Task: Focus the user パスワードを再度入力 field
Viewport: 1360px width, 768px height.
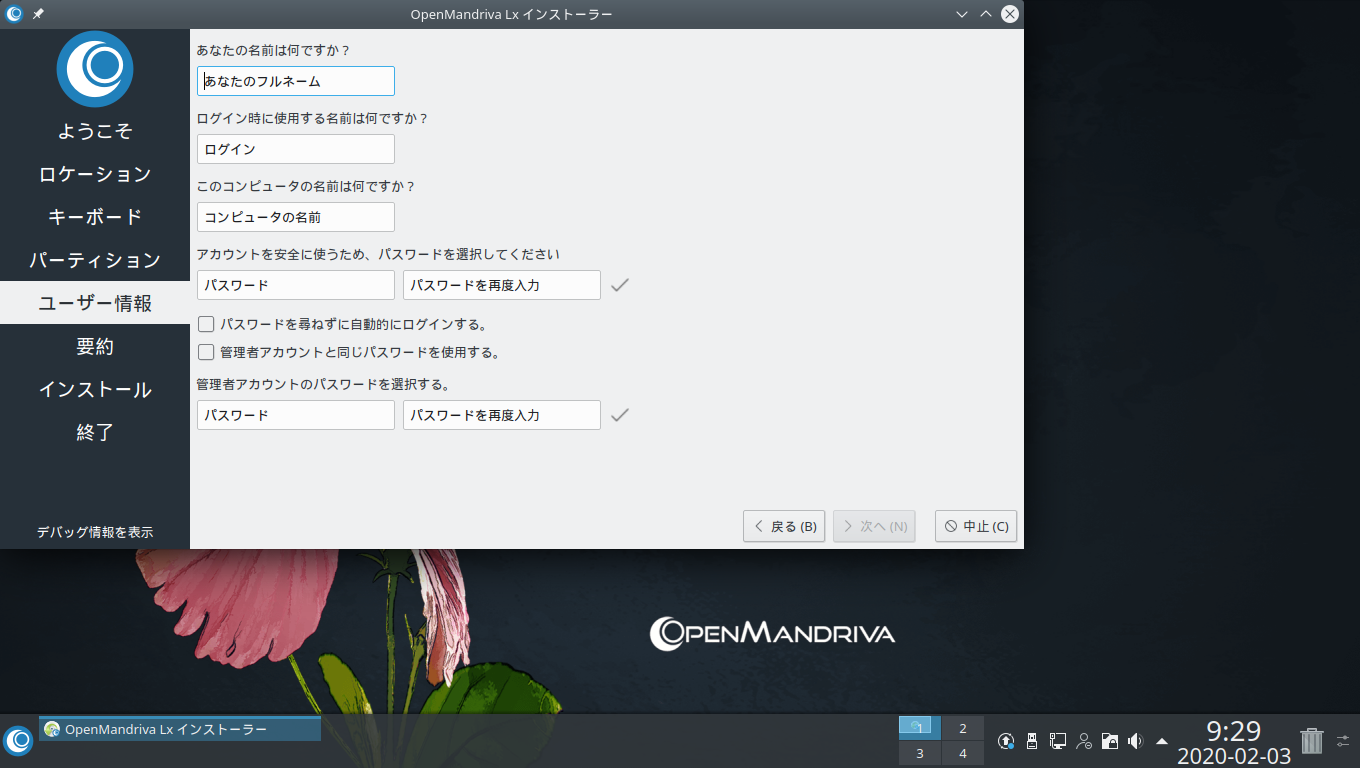Action: coord(502,285)
